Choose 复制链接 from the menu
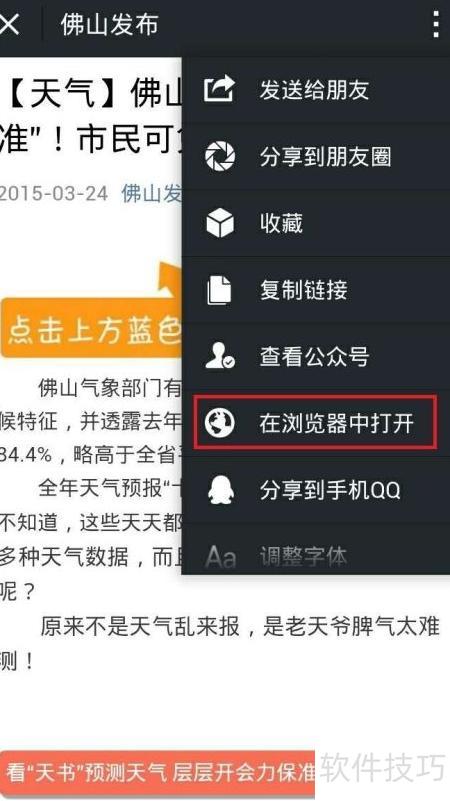This screenshot has width=450, height=801. click(316, 290)
